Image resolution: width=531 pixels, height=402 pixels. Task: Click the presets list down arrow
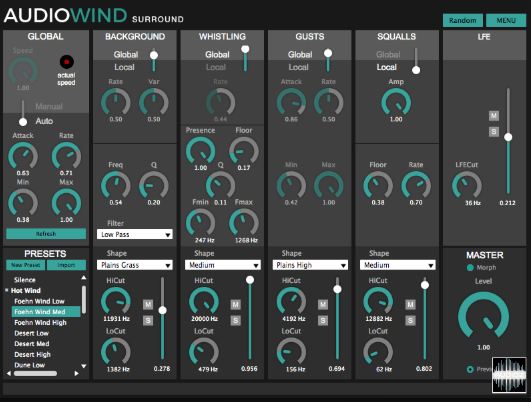point(84,366)
